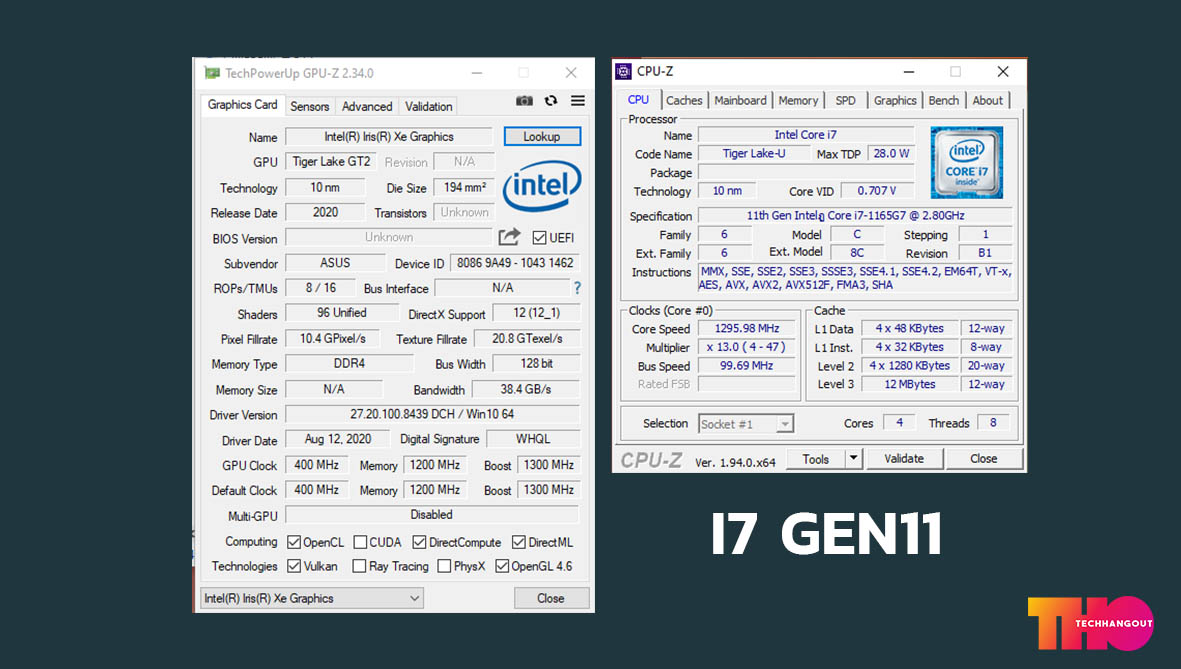Open the Caches tab in CPU-Z
The height and width of the screenshot is (669, 1181).
(x=684, y=100)
